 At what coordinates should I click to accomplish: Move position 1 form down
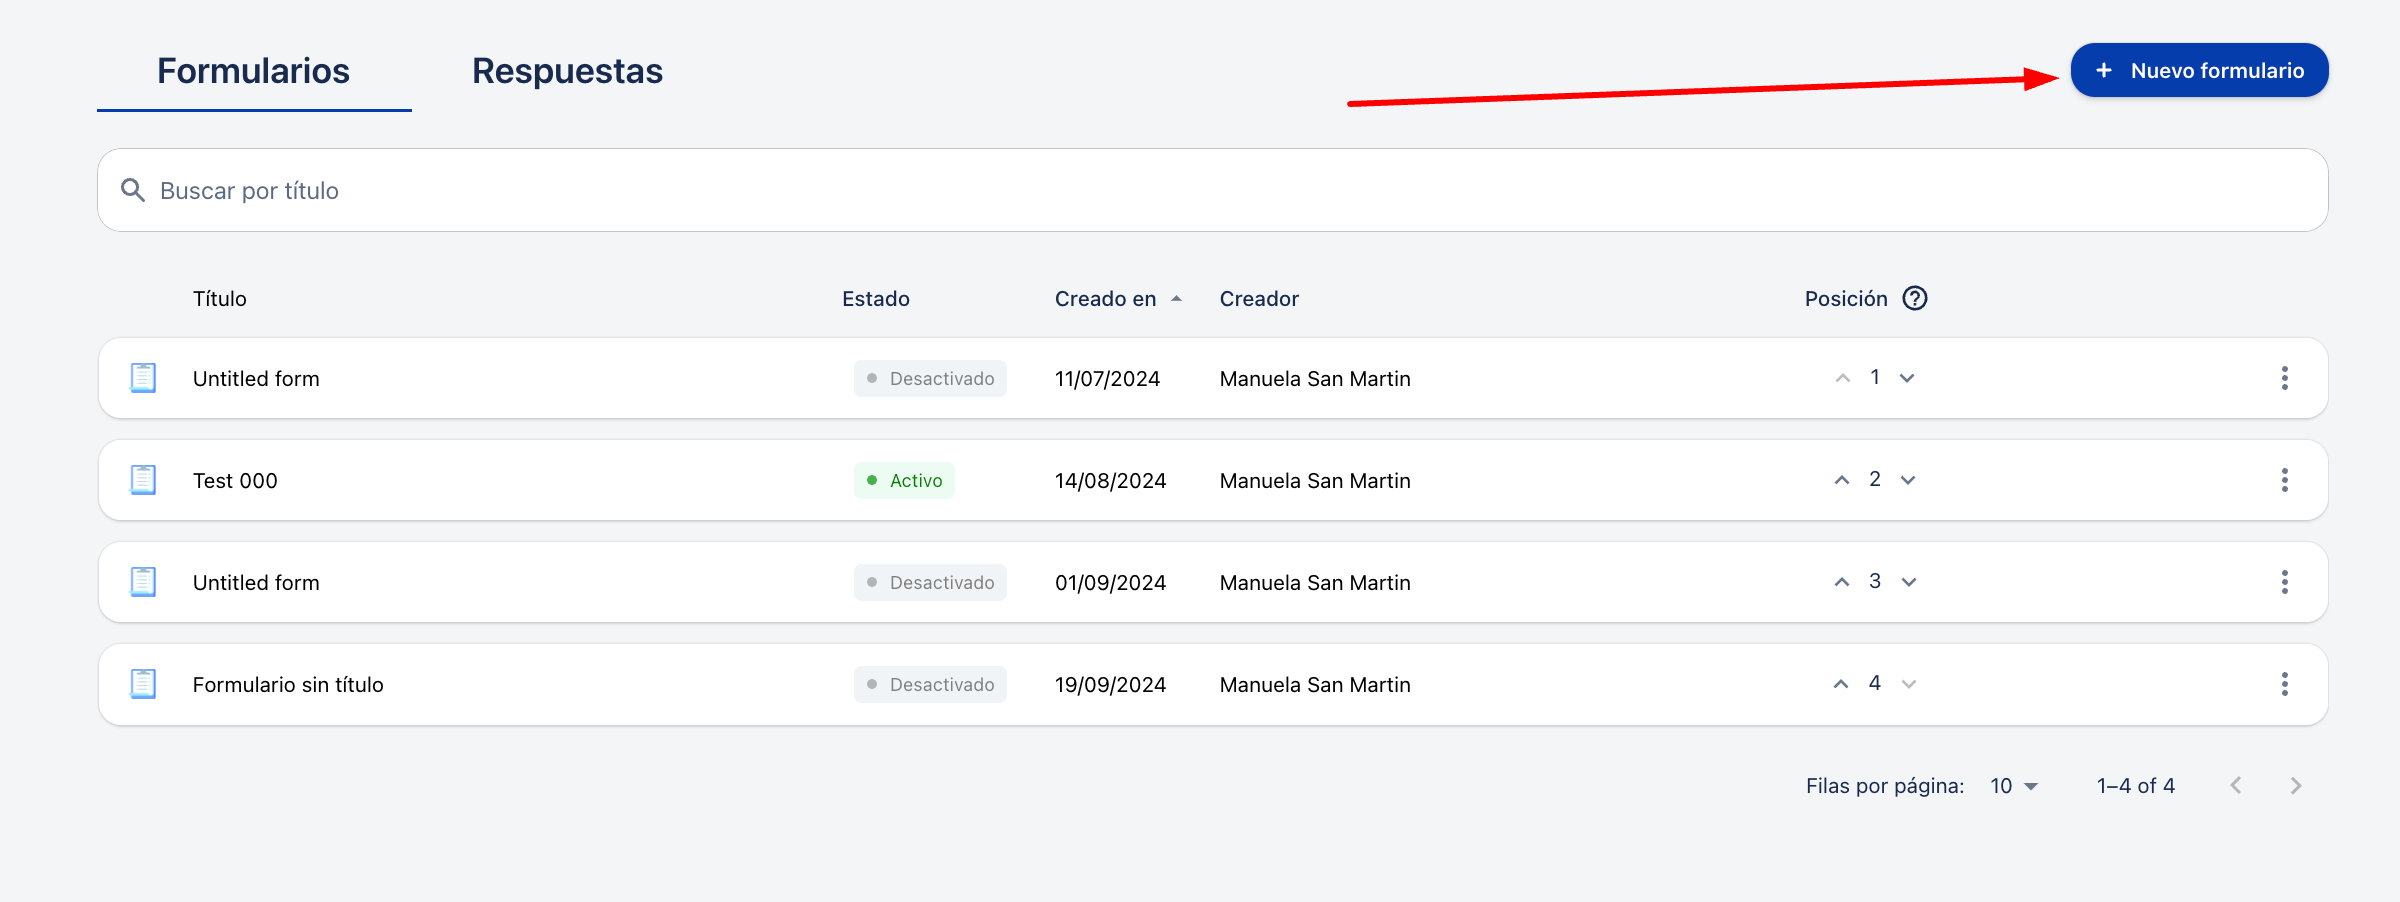[x=1907, y=378]
